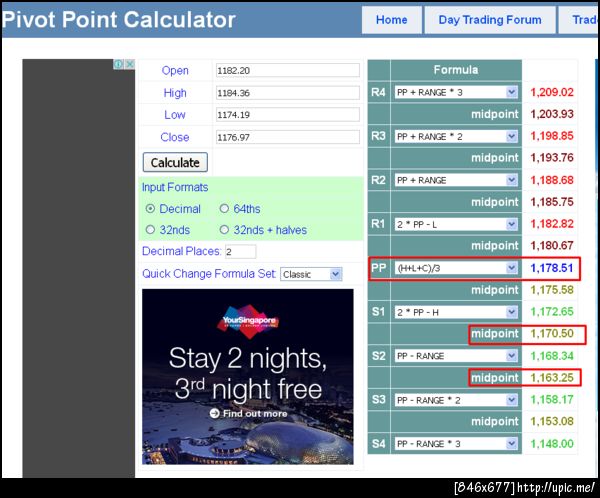Select the 32nds input format
The height and width of the screenshot is (498, 600).
[x=150, y=230]
